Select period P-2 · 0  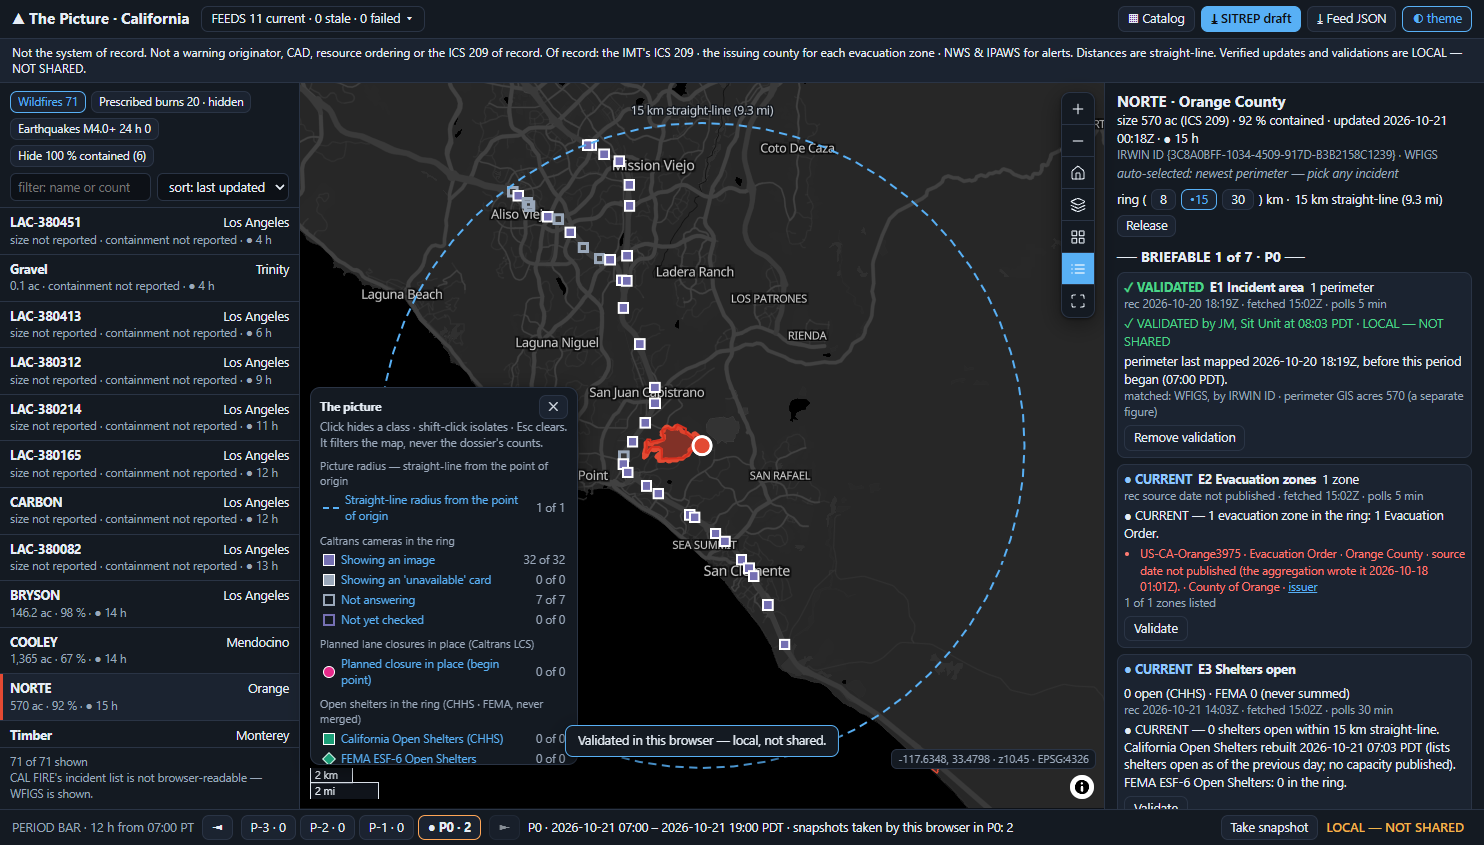coord(327,827)
